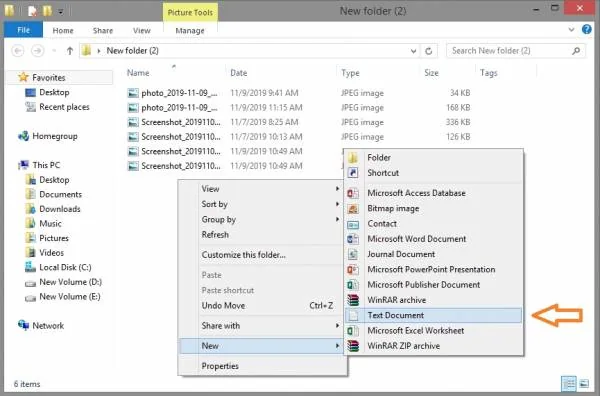Open the File ribbon tab

[x=23, y=30]
